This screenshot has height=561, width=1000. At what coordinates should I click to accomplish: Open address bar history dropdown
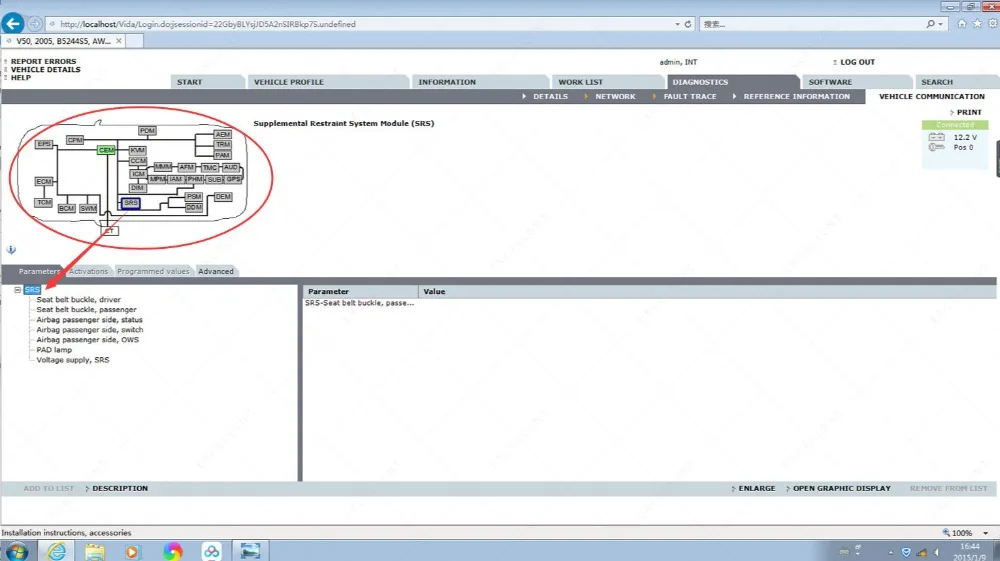(677, 24)
